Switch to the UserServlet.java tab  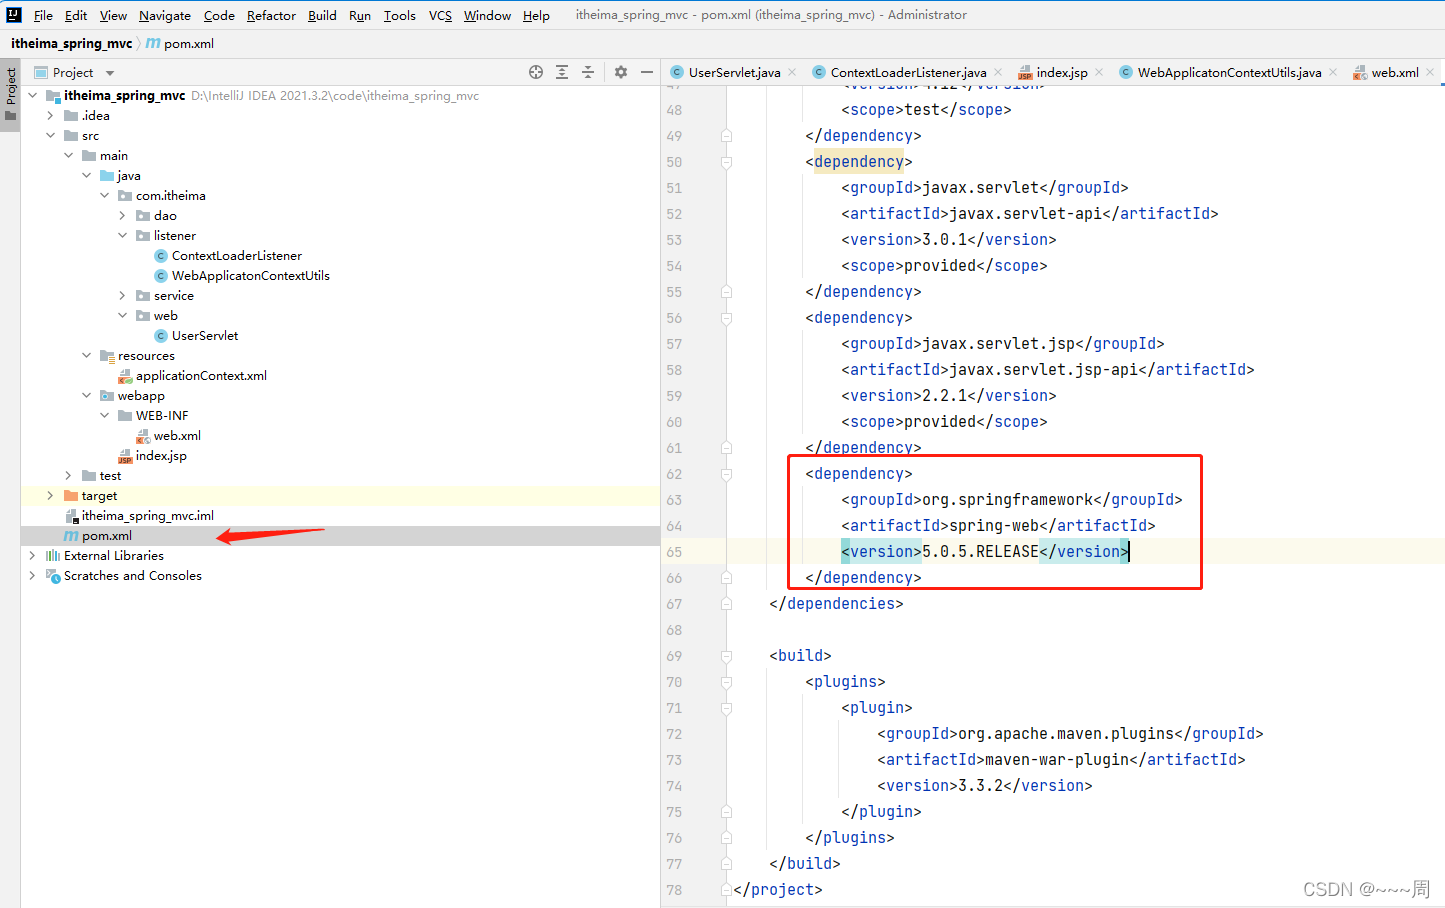(x=734, y=72)
